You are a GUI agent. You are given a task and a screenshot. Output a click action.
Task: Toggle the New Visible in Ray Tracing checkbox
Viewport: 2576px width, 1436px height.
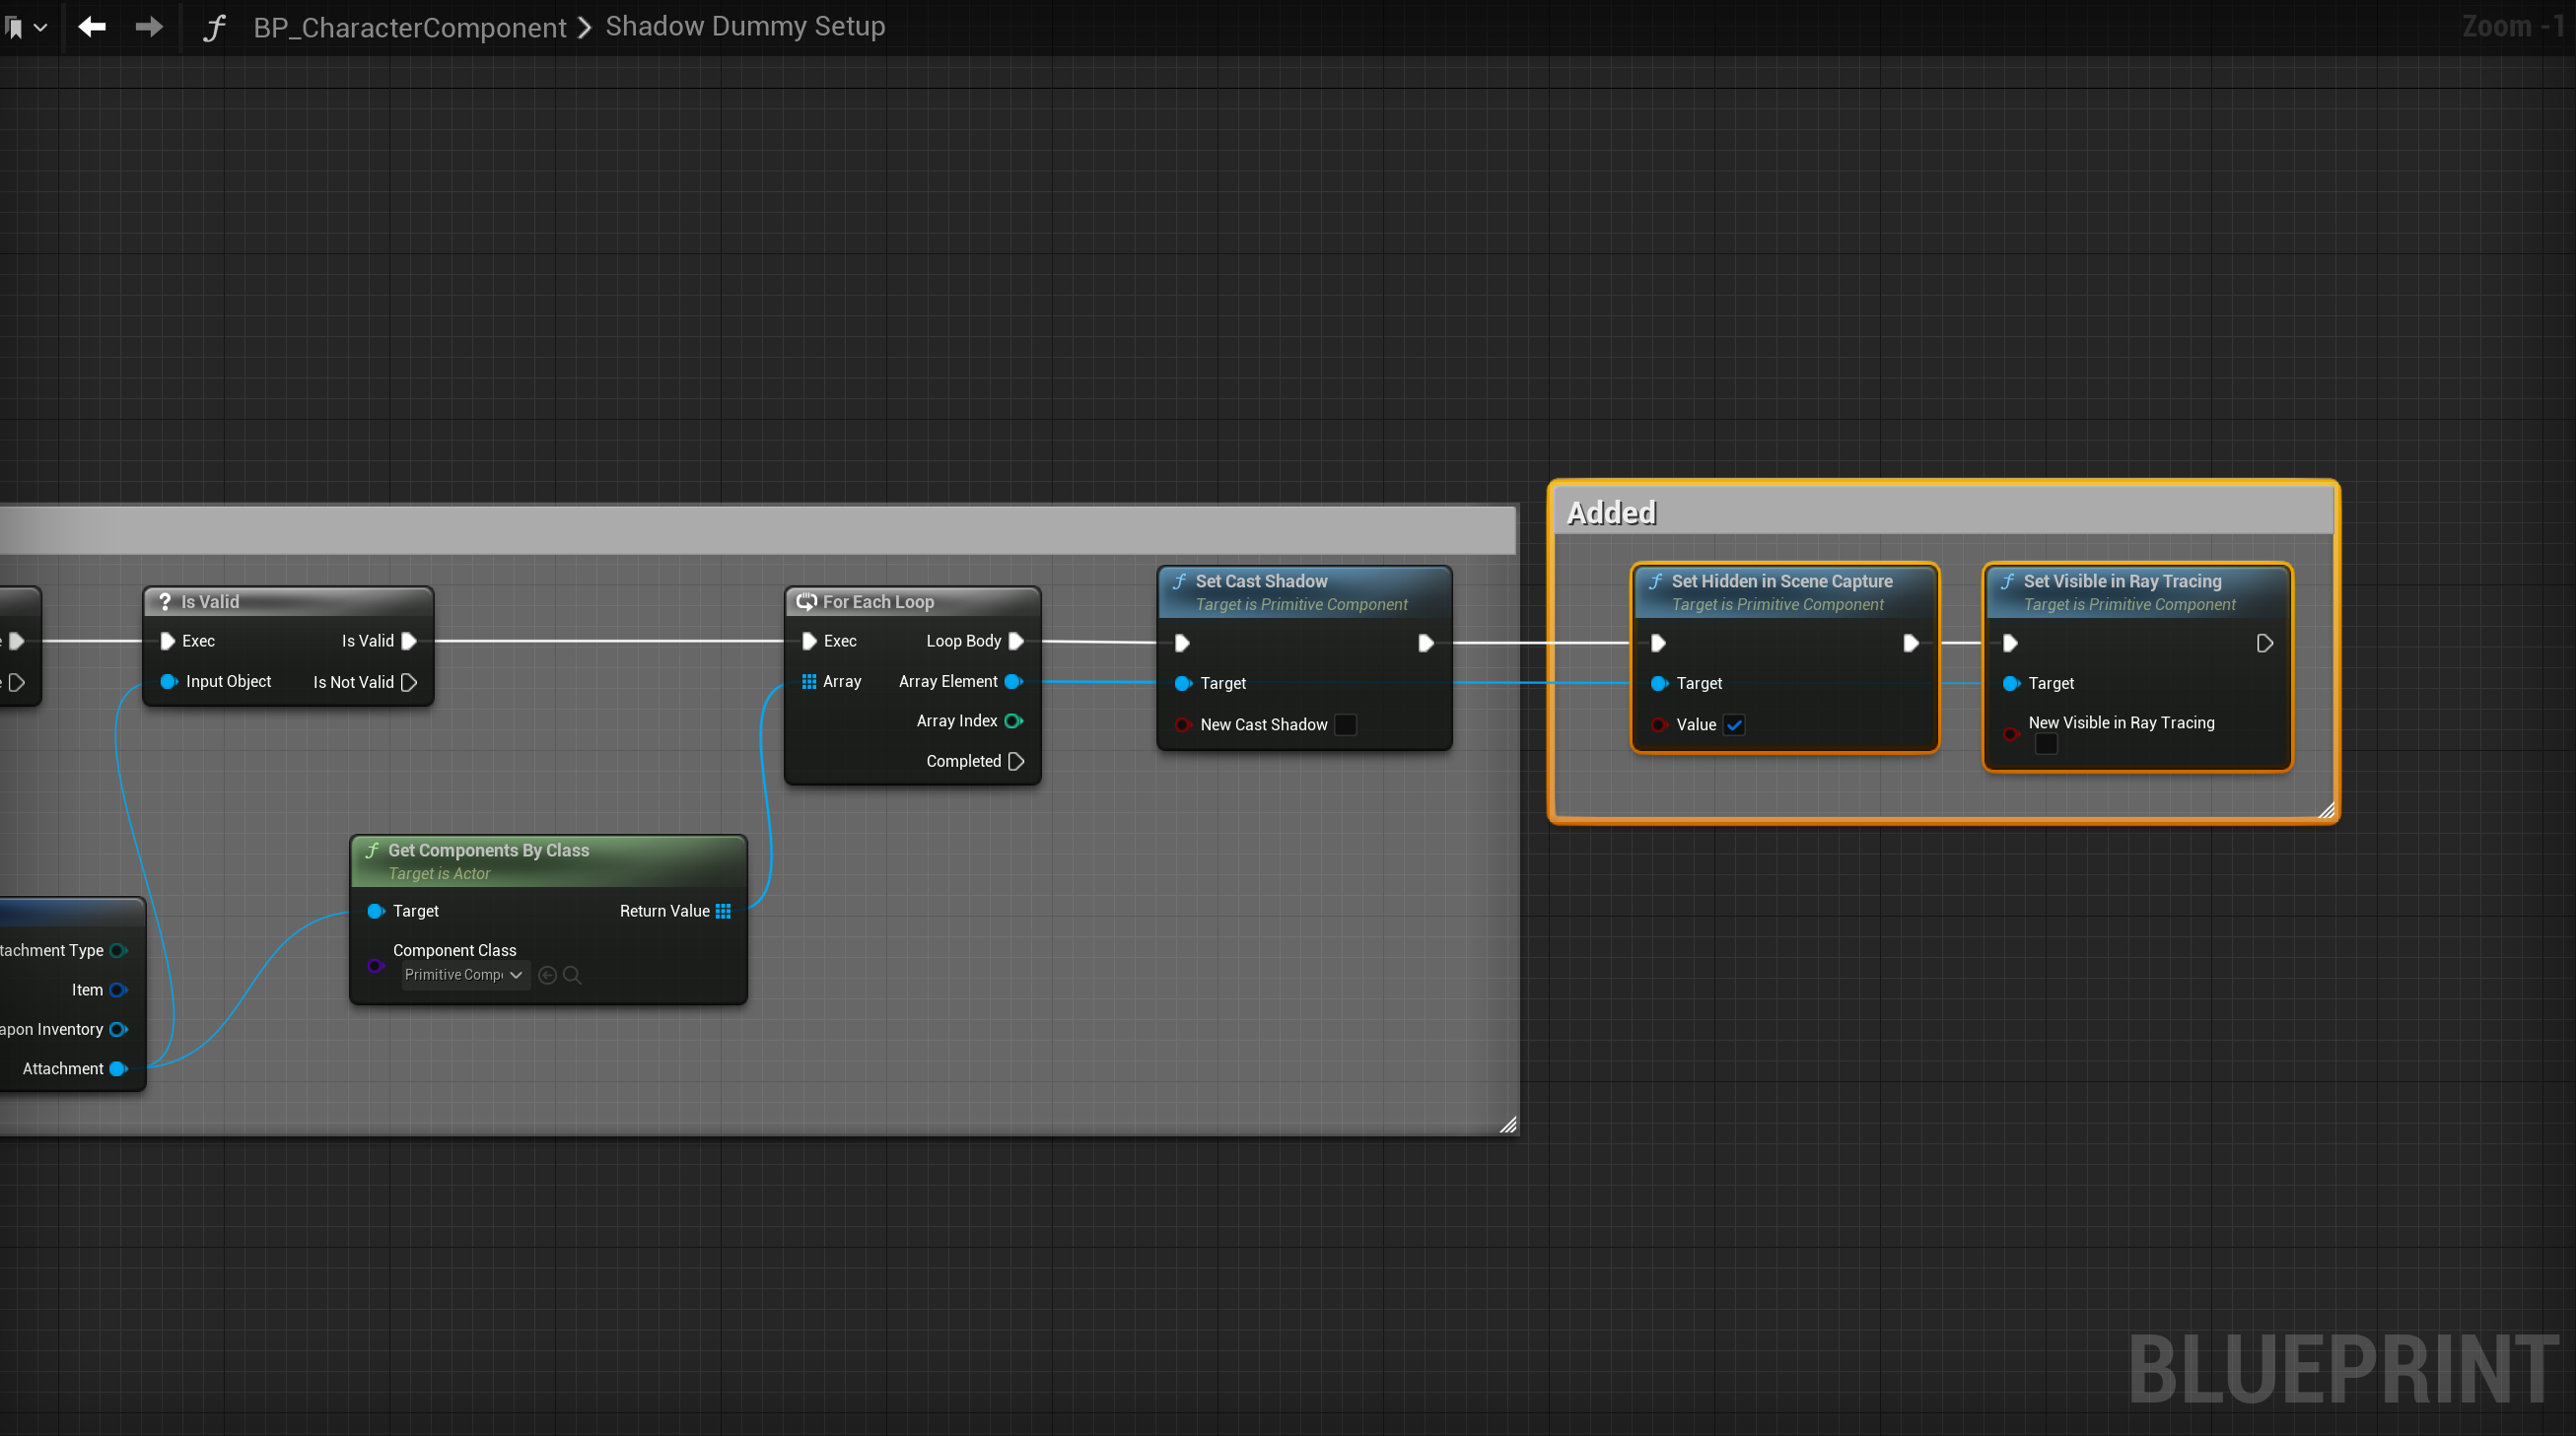2046,744
